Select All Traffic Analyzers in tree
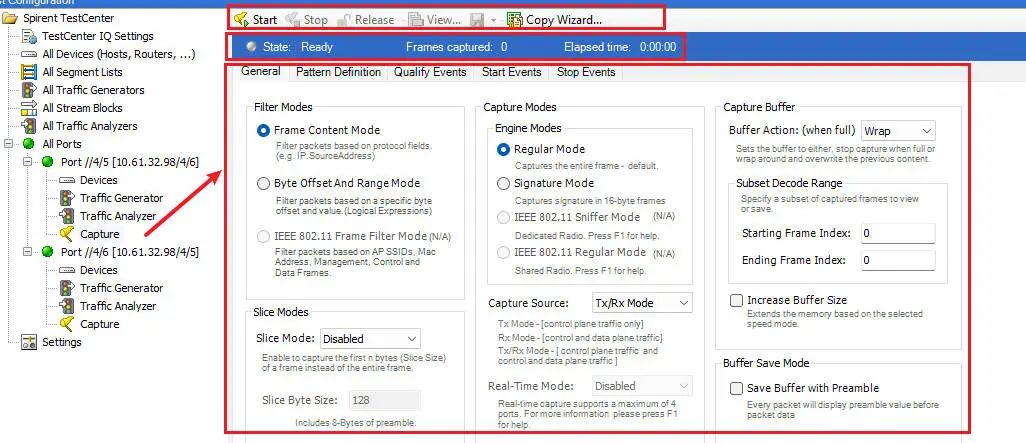This screenshot has height=443, width=1026. (89, 126)
